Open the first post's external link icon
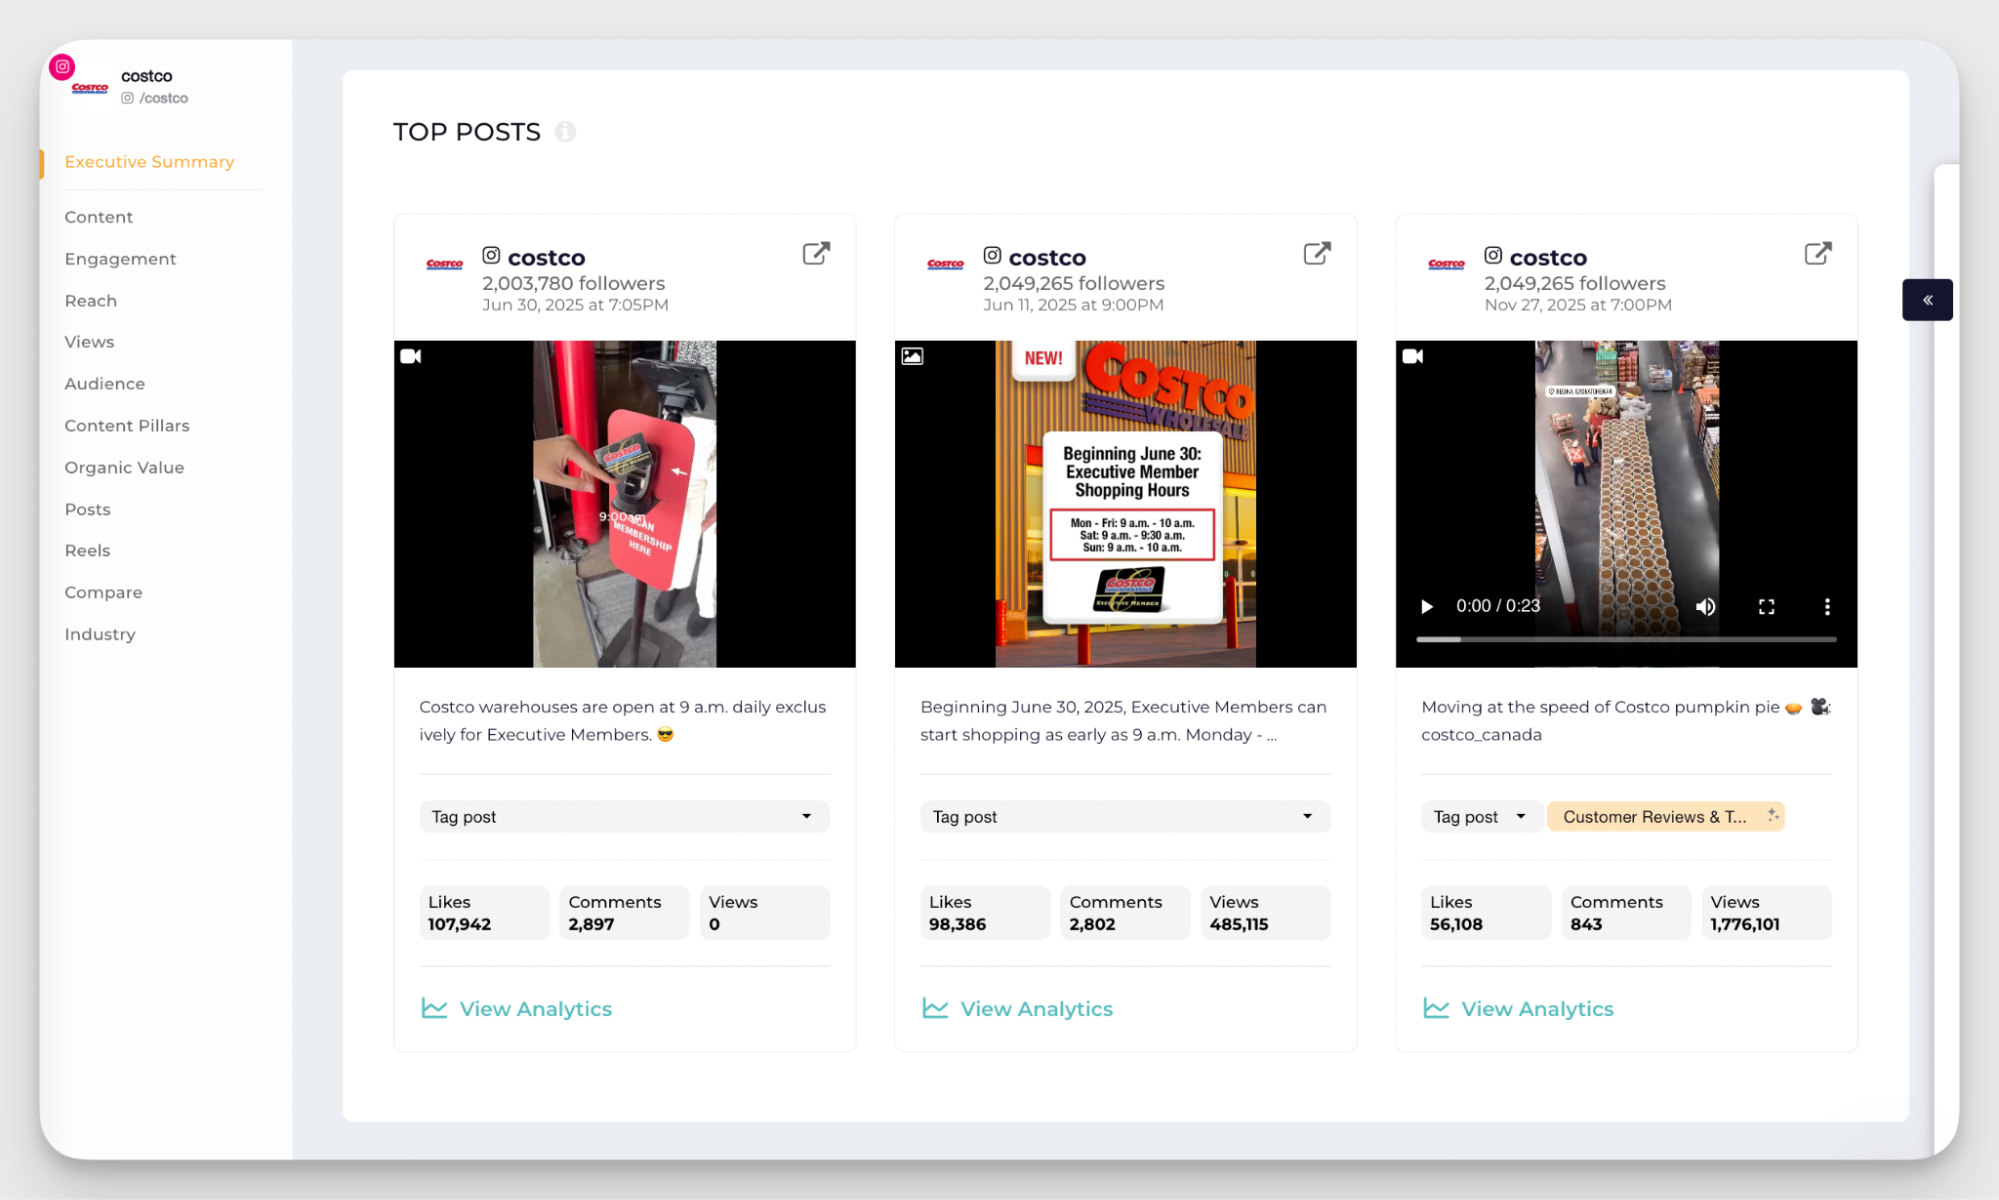The width and height of the screenshot is (1999, 1200). coord(816,254)
